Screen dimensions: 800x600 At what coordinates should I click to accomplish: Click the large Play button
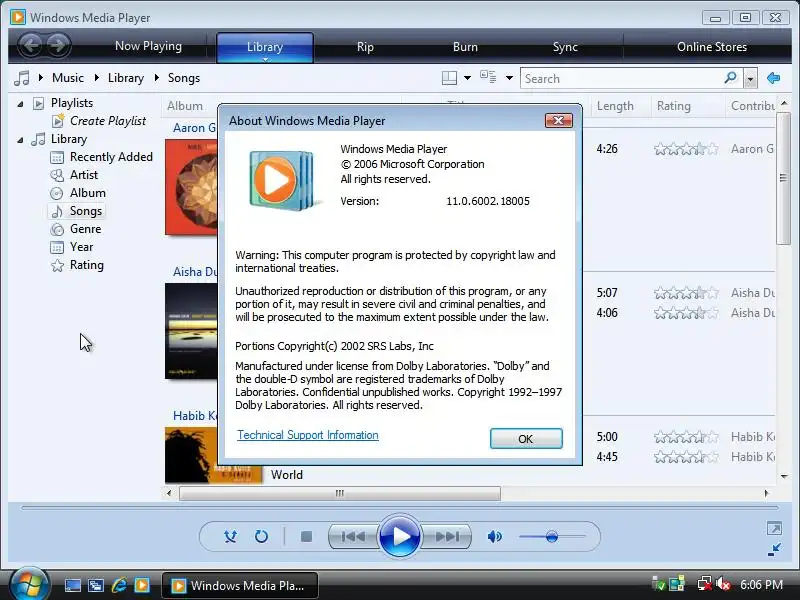coord(400,537)
